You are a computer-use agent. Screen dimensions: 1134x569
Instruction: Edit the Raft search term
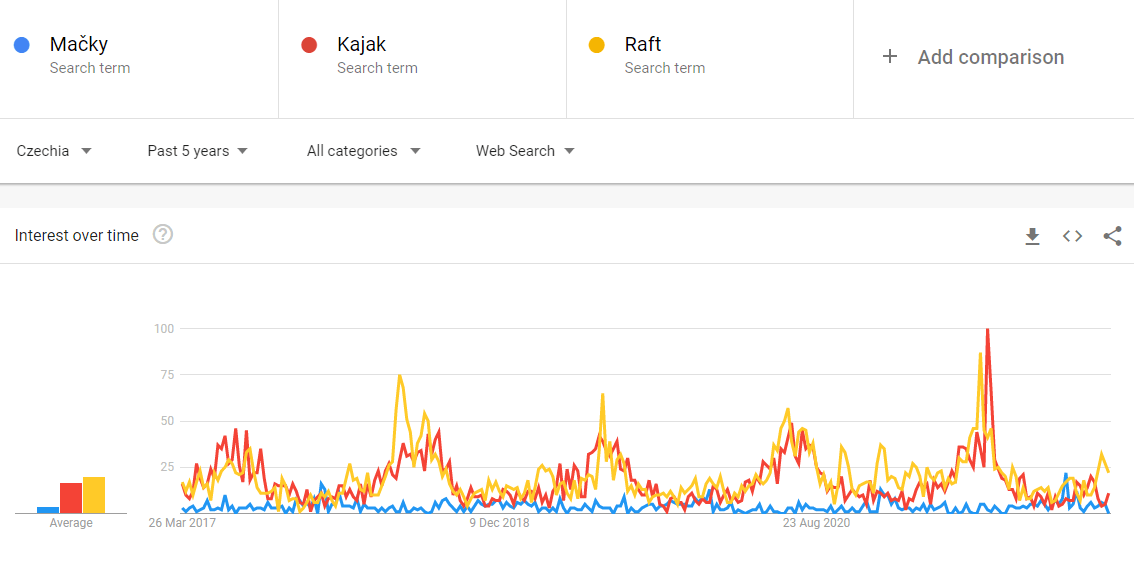point(643,45)
